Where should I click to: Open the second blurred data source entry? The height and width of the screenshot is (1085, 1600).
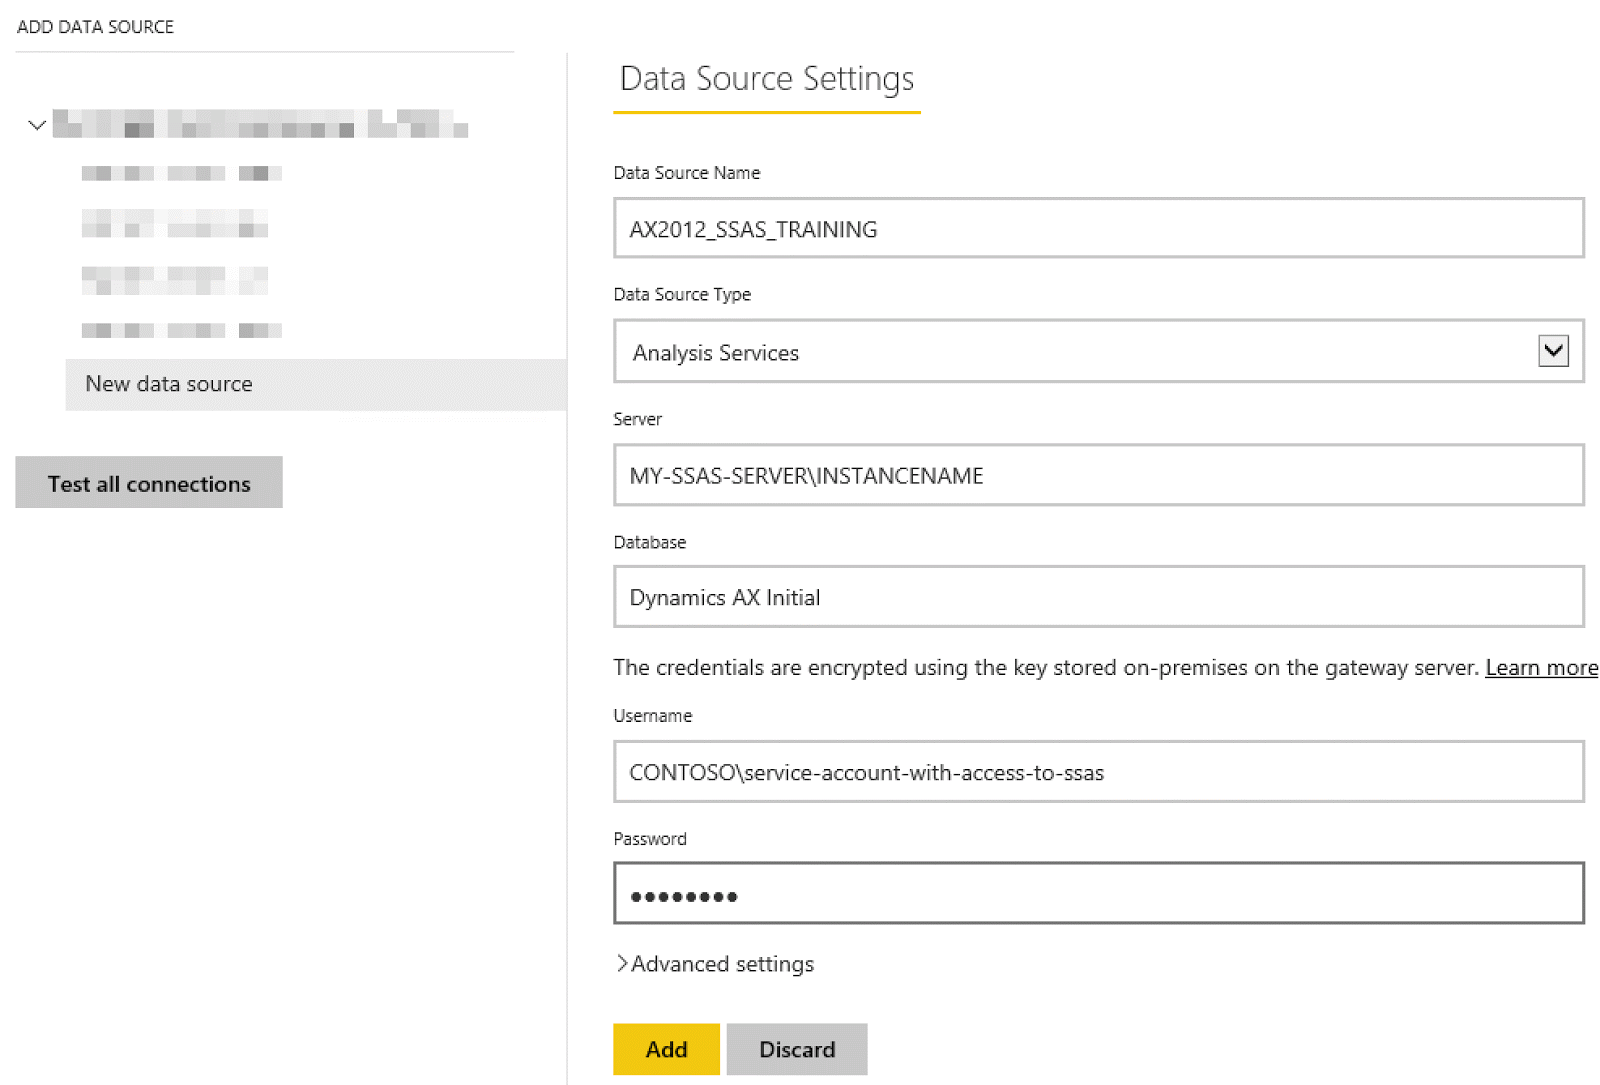[x=175, y=223]
